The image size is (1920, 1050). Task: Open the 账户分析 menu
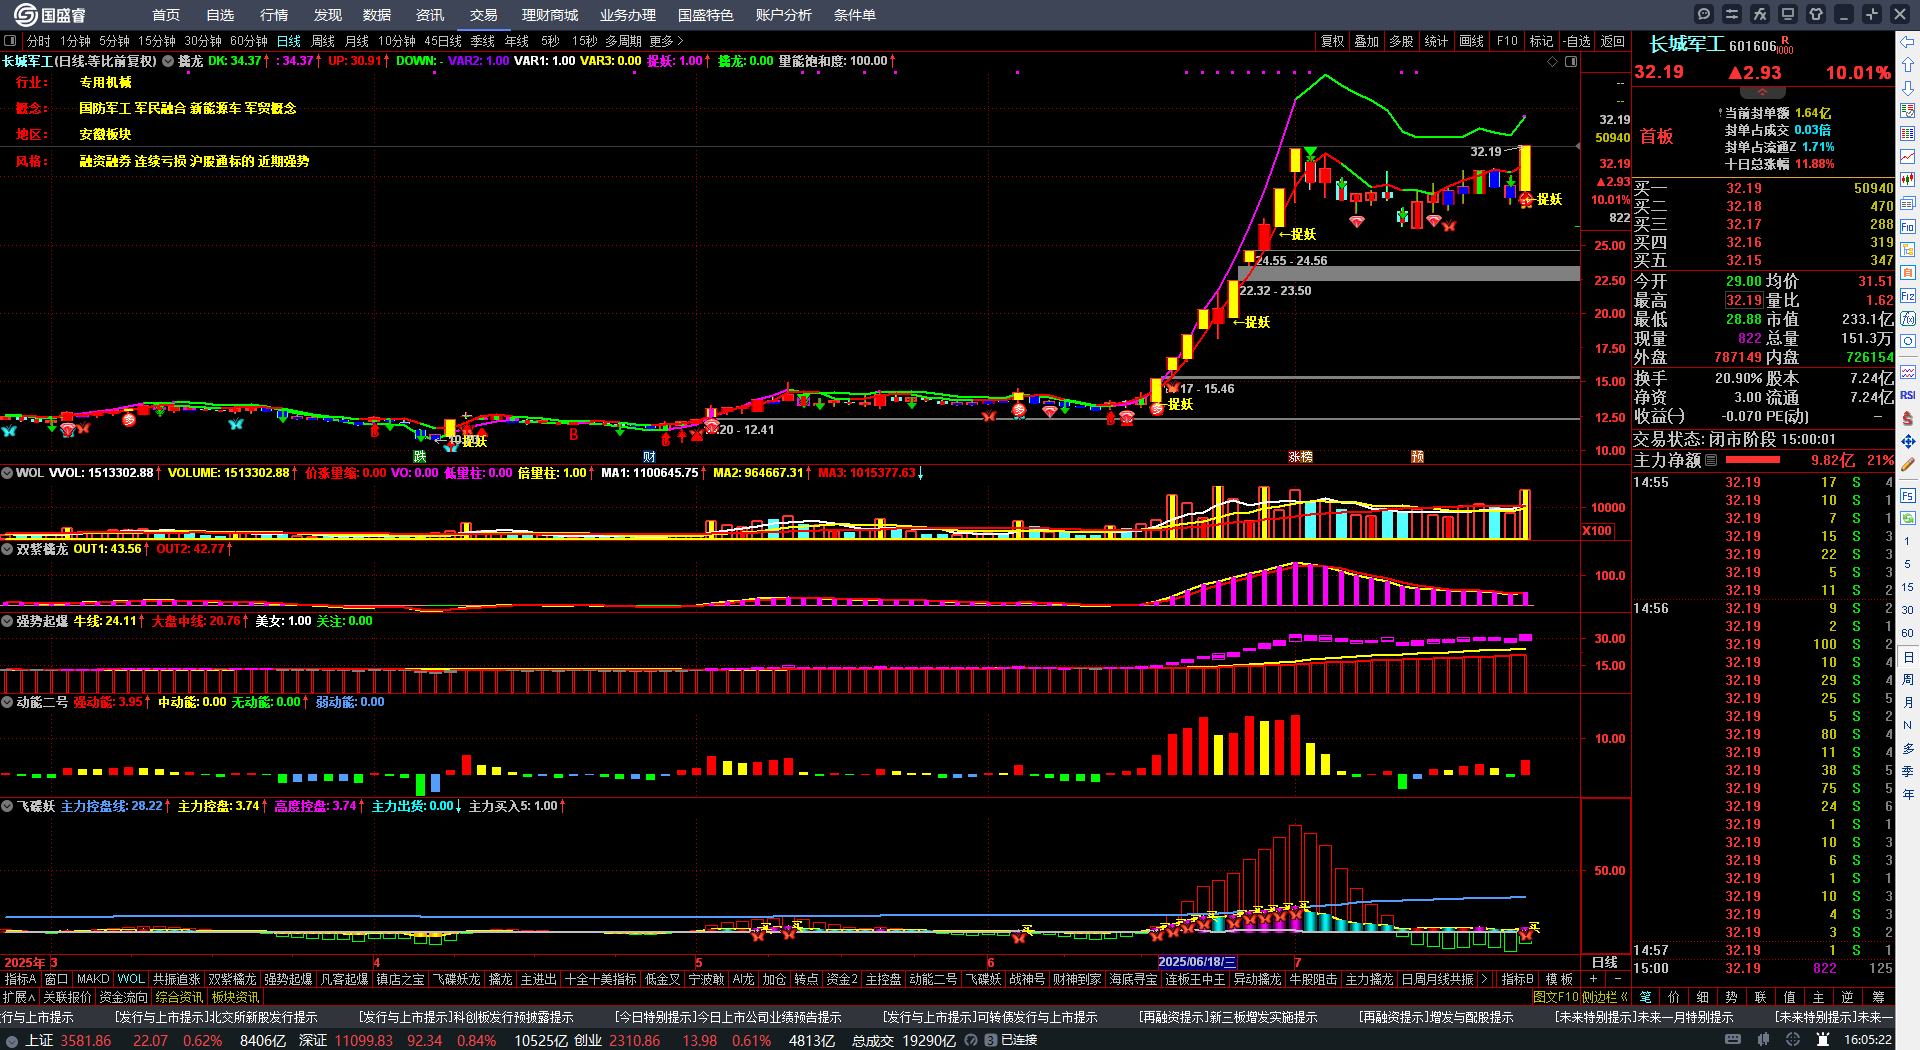[784, 15]
